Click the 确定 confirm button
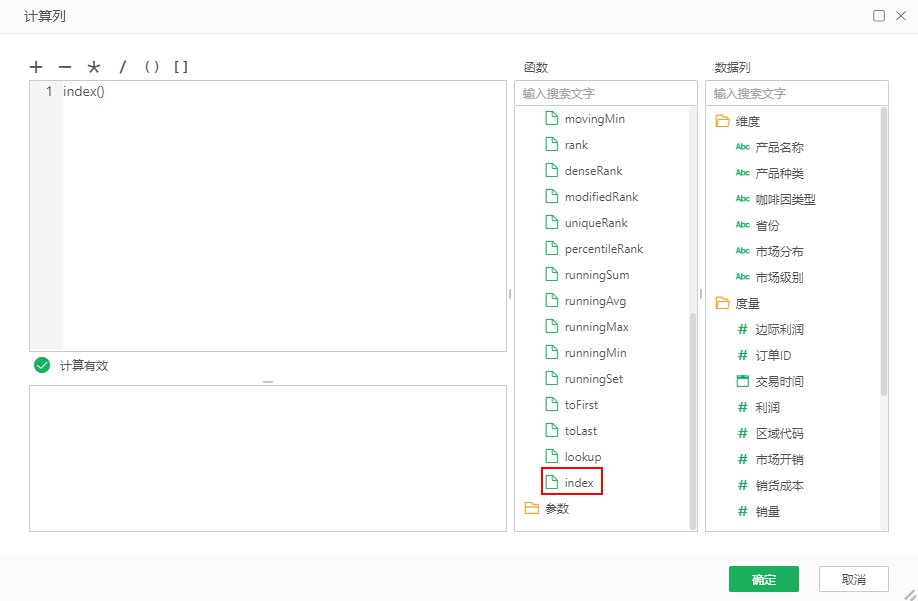Viewport: 918px width, 601px height. (764, 579)
